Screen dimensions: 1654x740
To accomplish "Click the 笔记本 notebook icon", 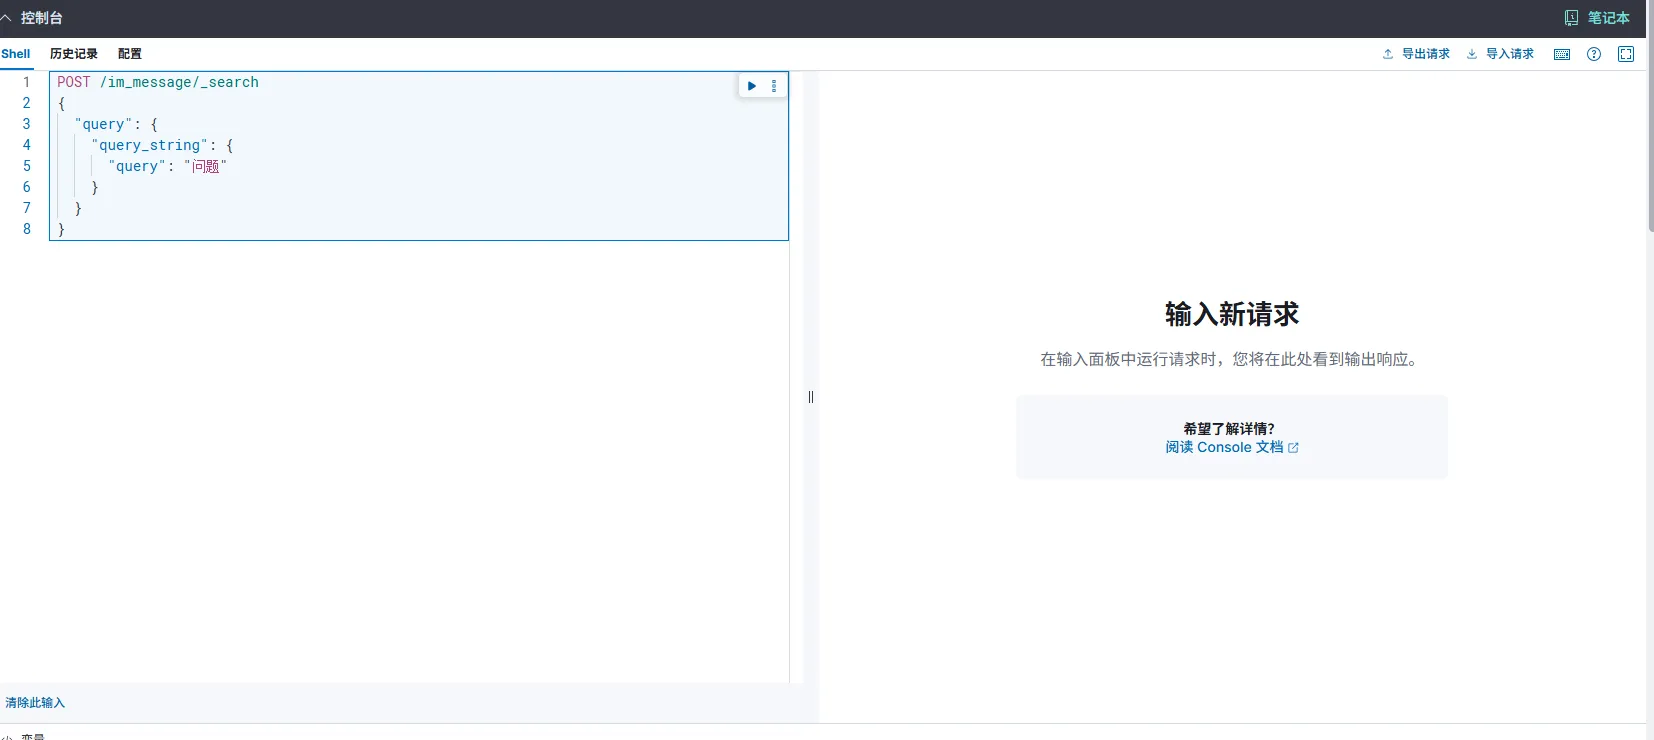I will tap(1571, 18).
